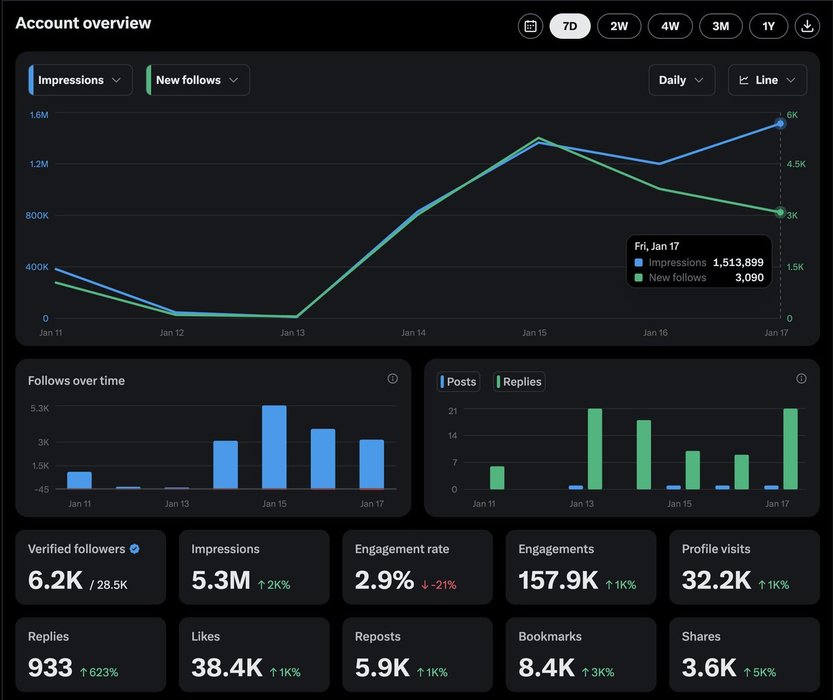833x700 pixels.
Task: Switch to the 3M time range
Action: click(720, 26)
